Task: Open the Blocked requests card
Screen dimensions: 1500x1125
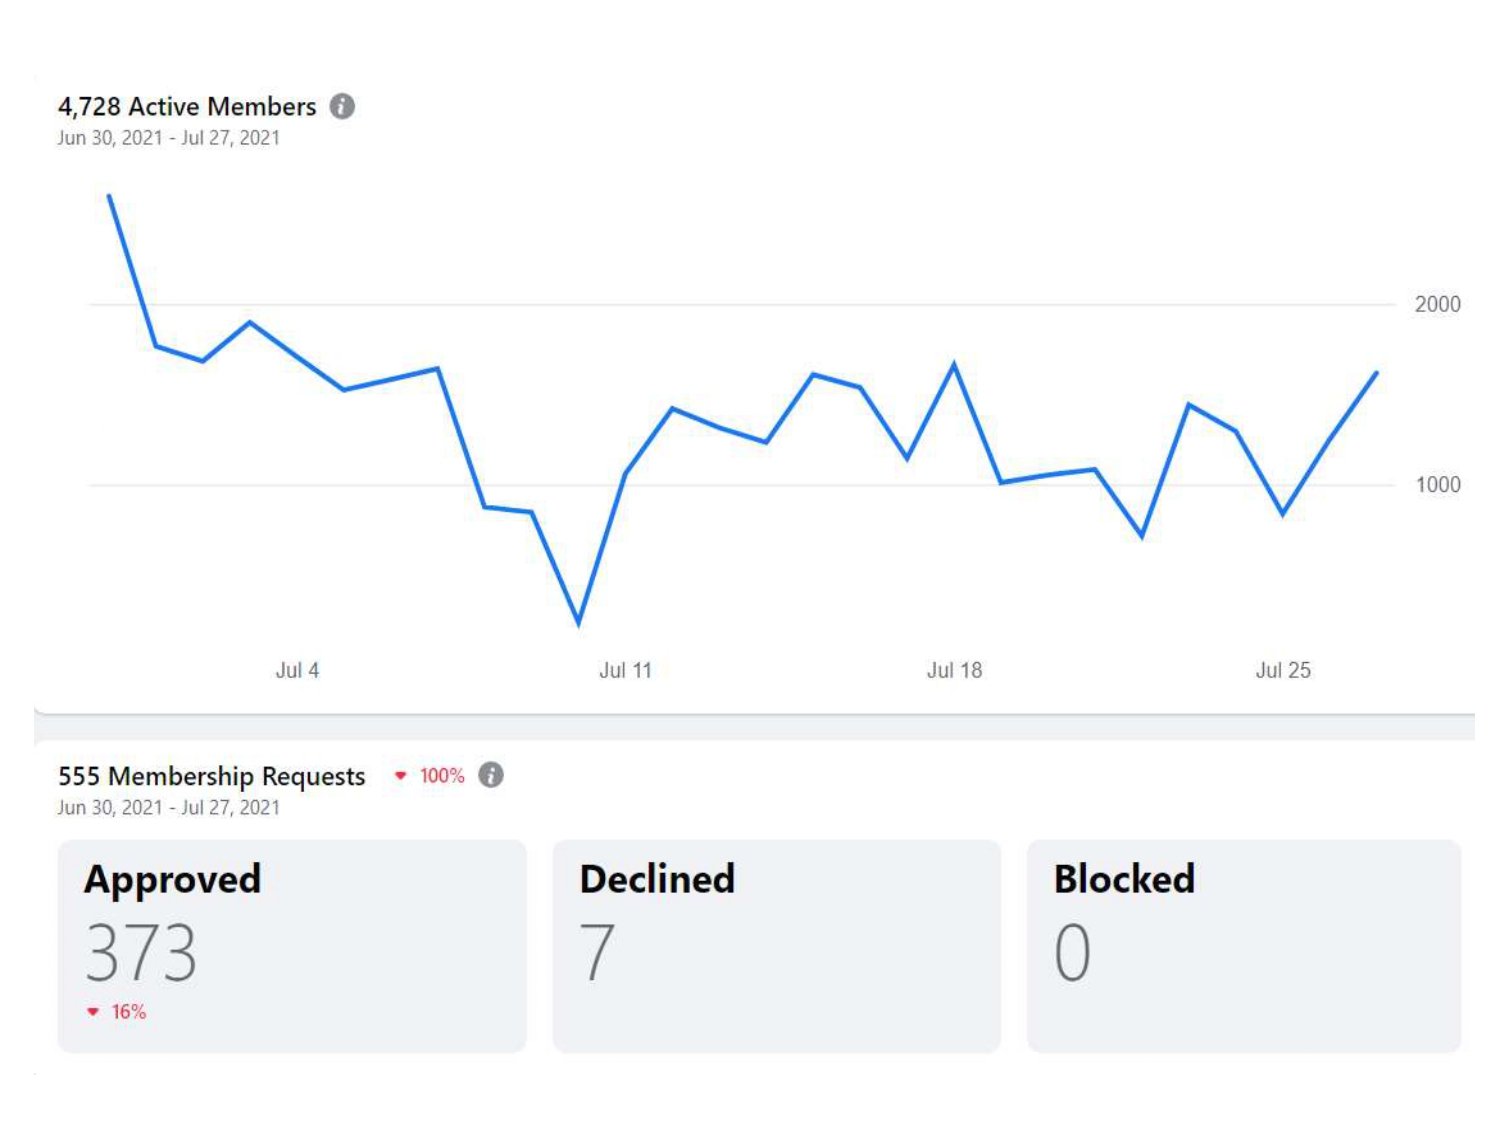Action: coord(1243,945)
